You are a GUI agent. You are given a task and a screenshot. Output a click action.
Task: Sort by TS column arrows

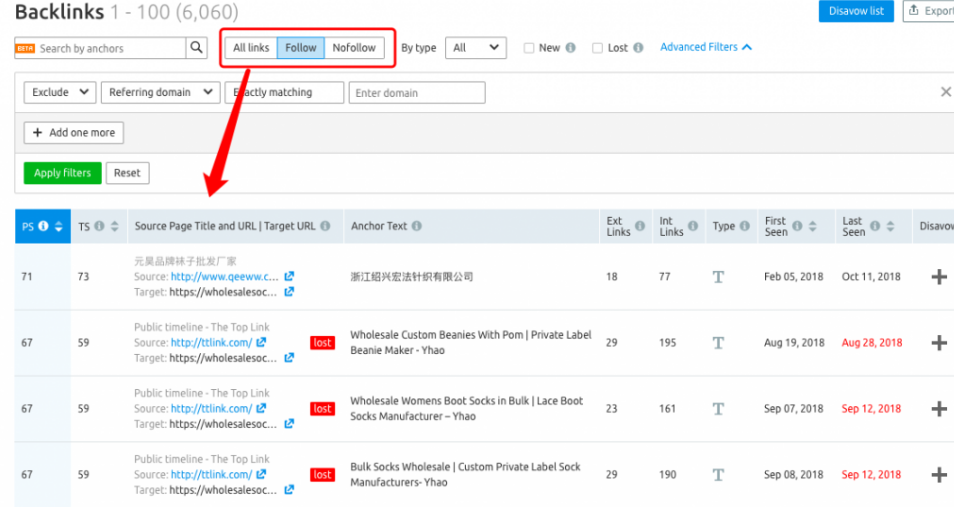coord(114,226)
